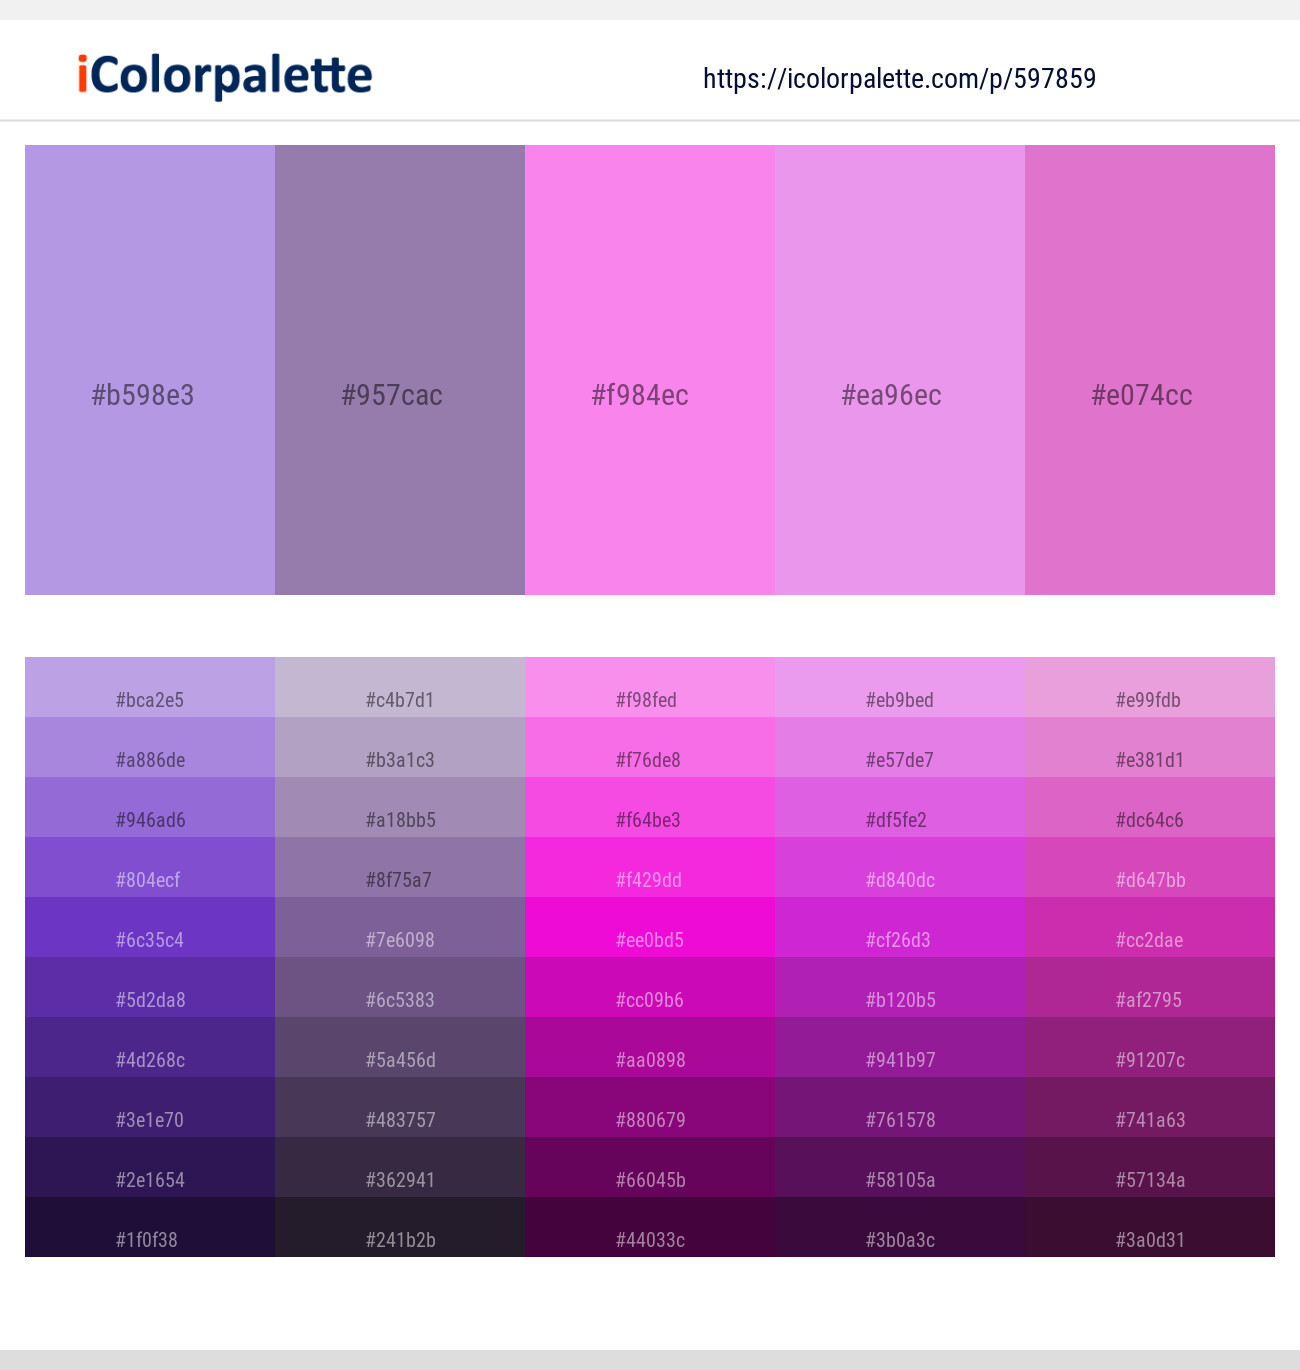The image size is (1300, 1370).
Task: Pick the #6c35c4 violet shade
Action: click(150, 927)
